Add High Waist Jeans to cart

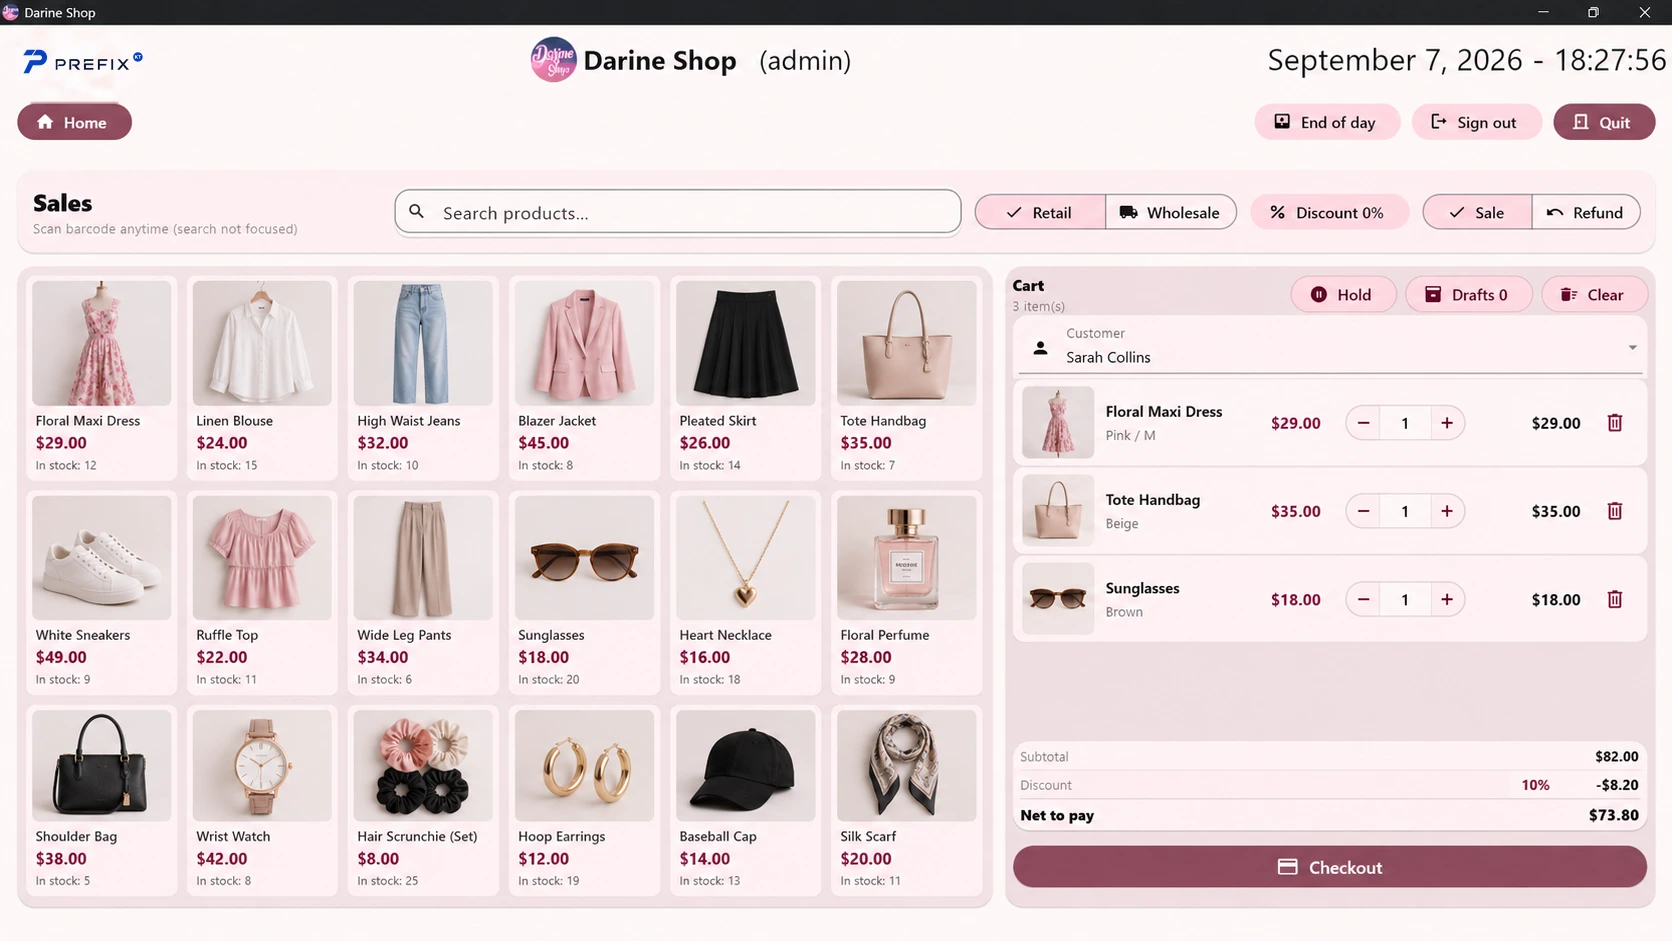pos(423,377)
